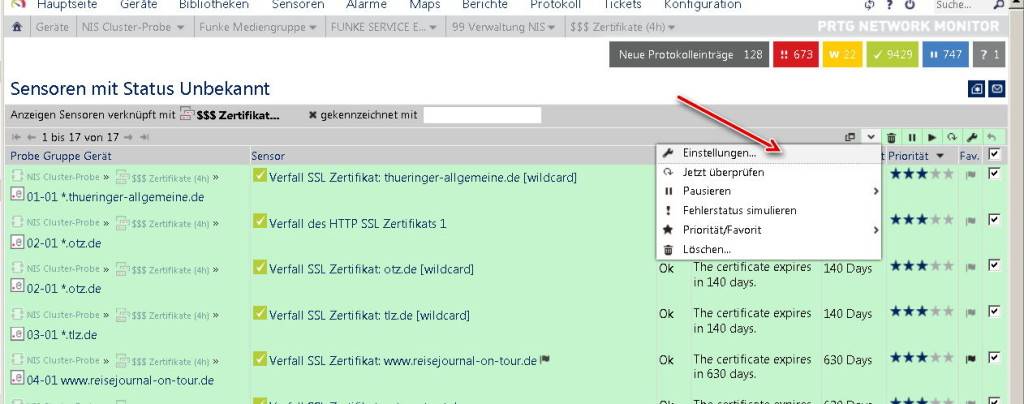1024x404 pixels.
Task: Uncheck the tlz.de wildcard sensor checkbox
Action: pos(994,311)
